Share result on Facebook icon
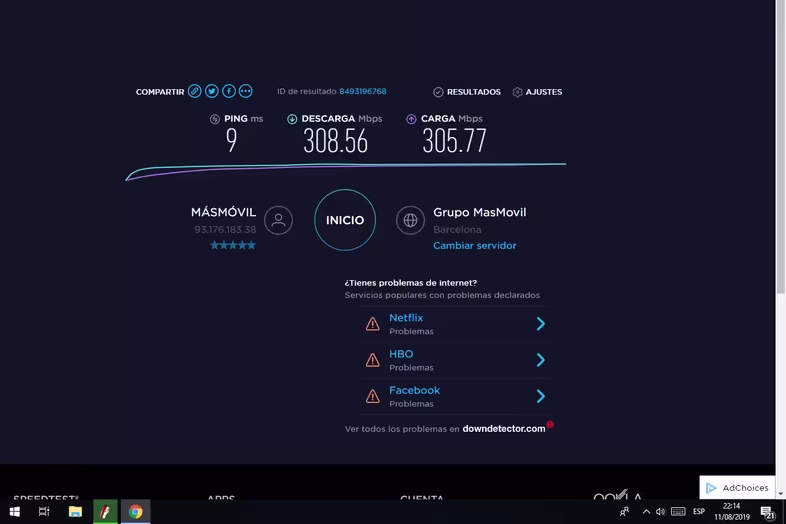The height and width of the screenshot is (524, 786). point(229,91)
